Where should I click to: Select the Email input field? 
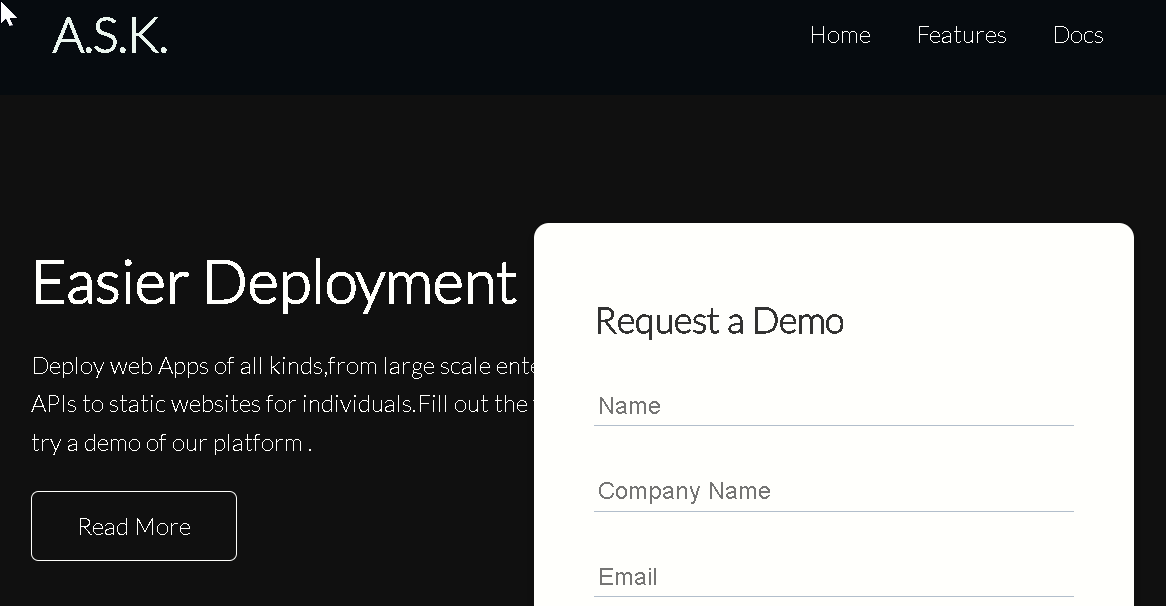pyautogui.click(x=833, y=577)
